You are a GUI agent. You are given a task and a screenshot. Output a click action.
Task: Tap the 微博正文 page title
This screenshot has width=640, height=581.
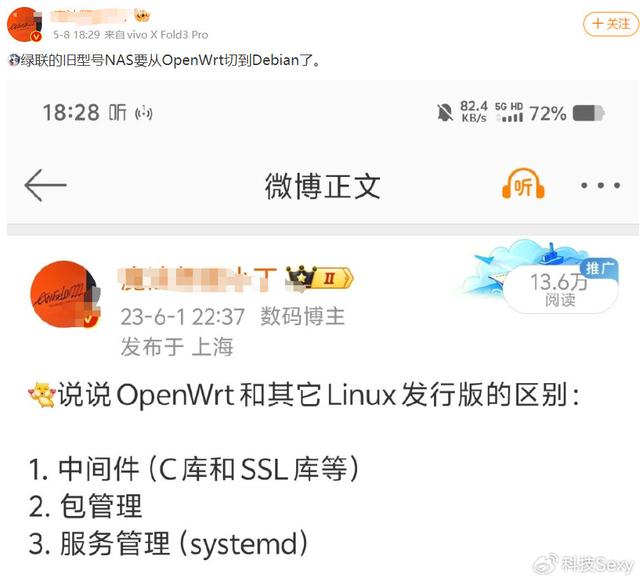click(322, 186)
